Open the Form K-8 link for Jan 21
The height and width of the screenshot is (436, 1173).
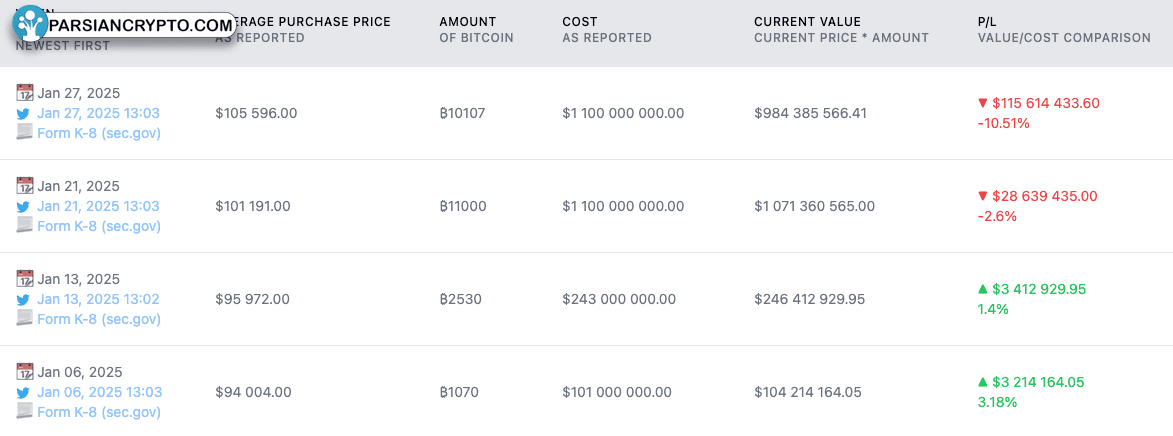pos(99,226)
